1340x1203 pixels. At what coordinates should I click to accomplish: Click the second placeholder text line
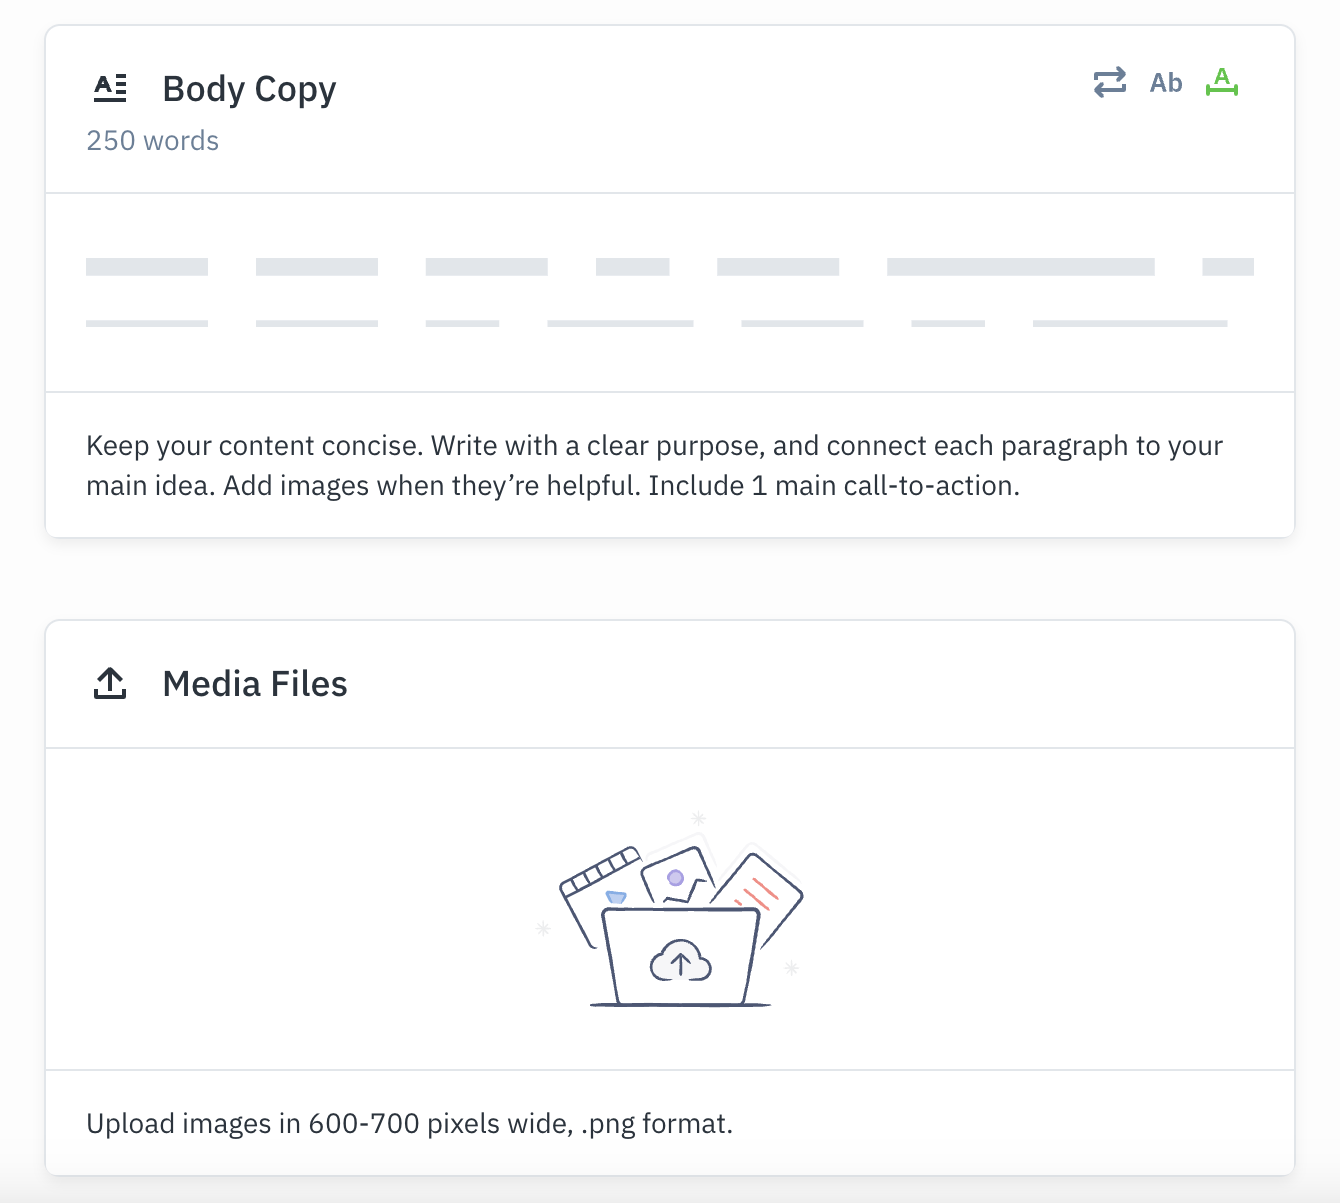656,324
